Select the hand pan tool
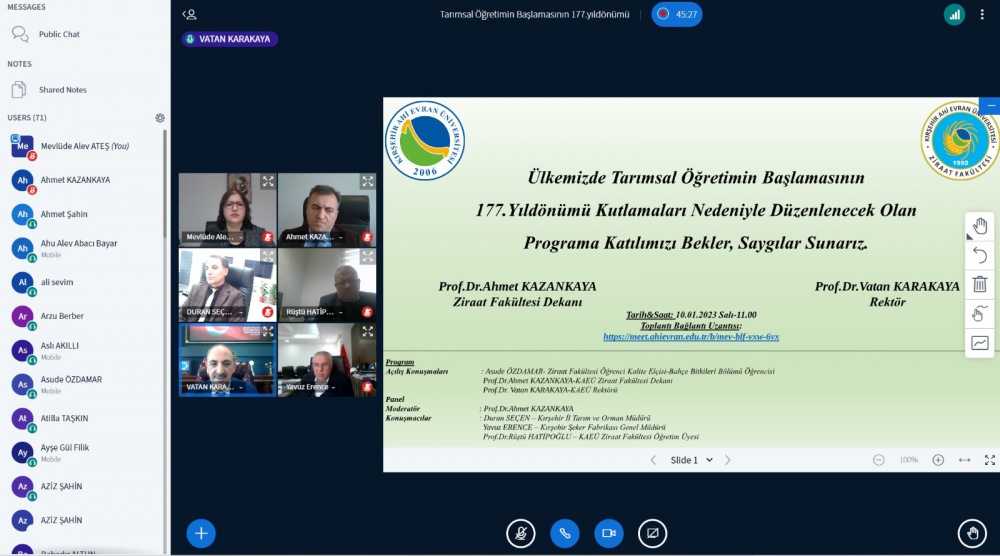Image resolution: width=1000 pixels, height=556 pixels. (x=980, y=226)
